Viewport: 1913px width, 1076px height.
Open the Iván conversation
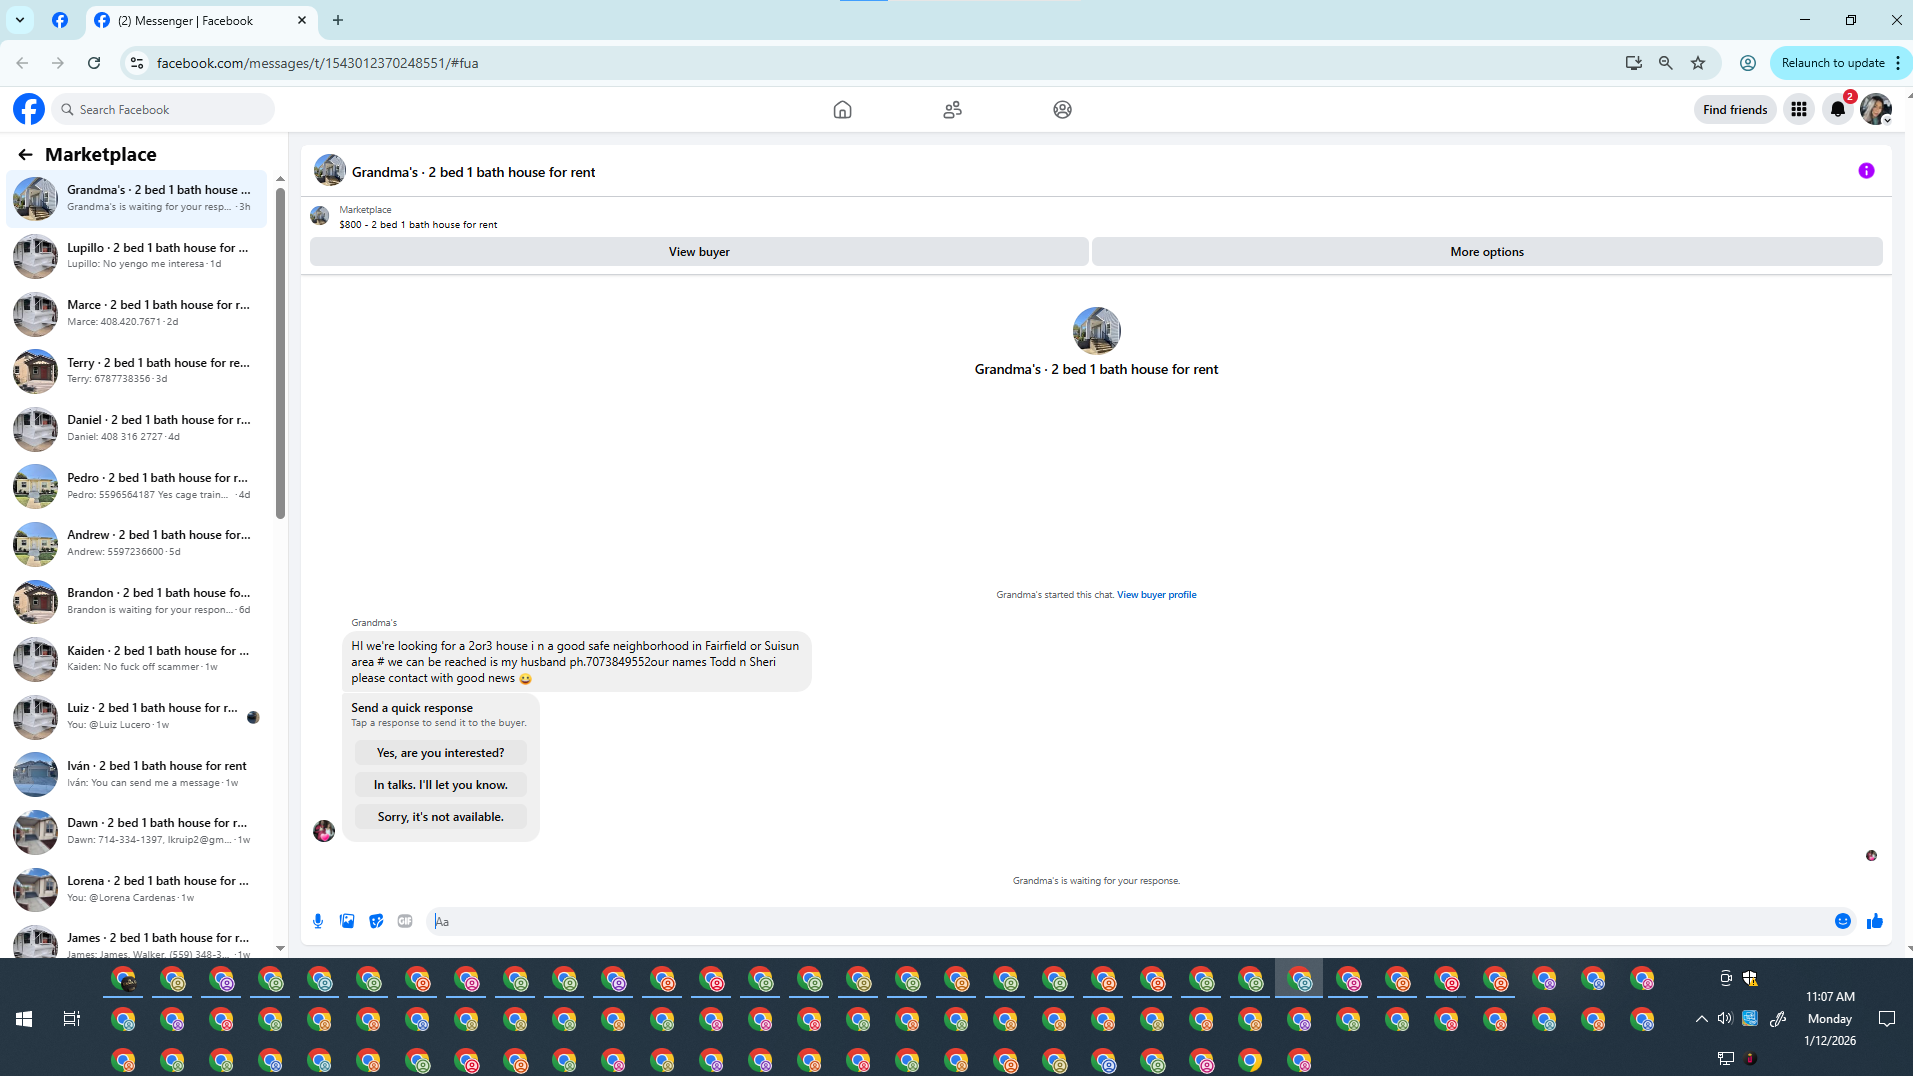[x=138, y=774]
